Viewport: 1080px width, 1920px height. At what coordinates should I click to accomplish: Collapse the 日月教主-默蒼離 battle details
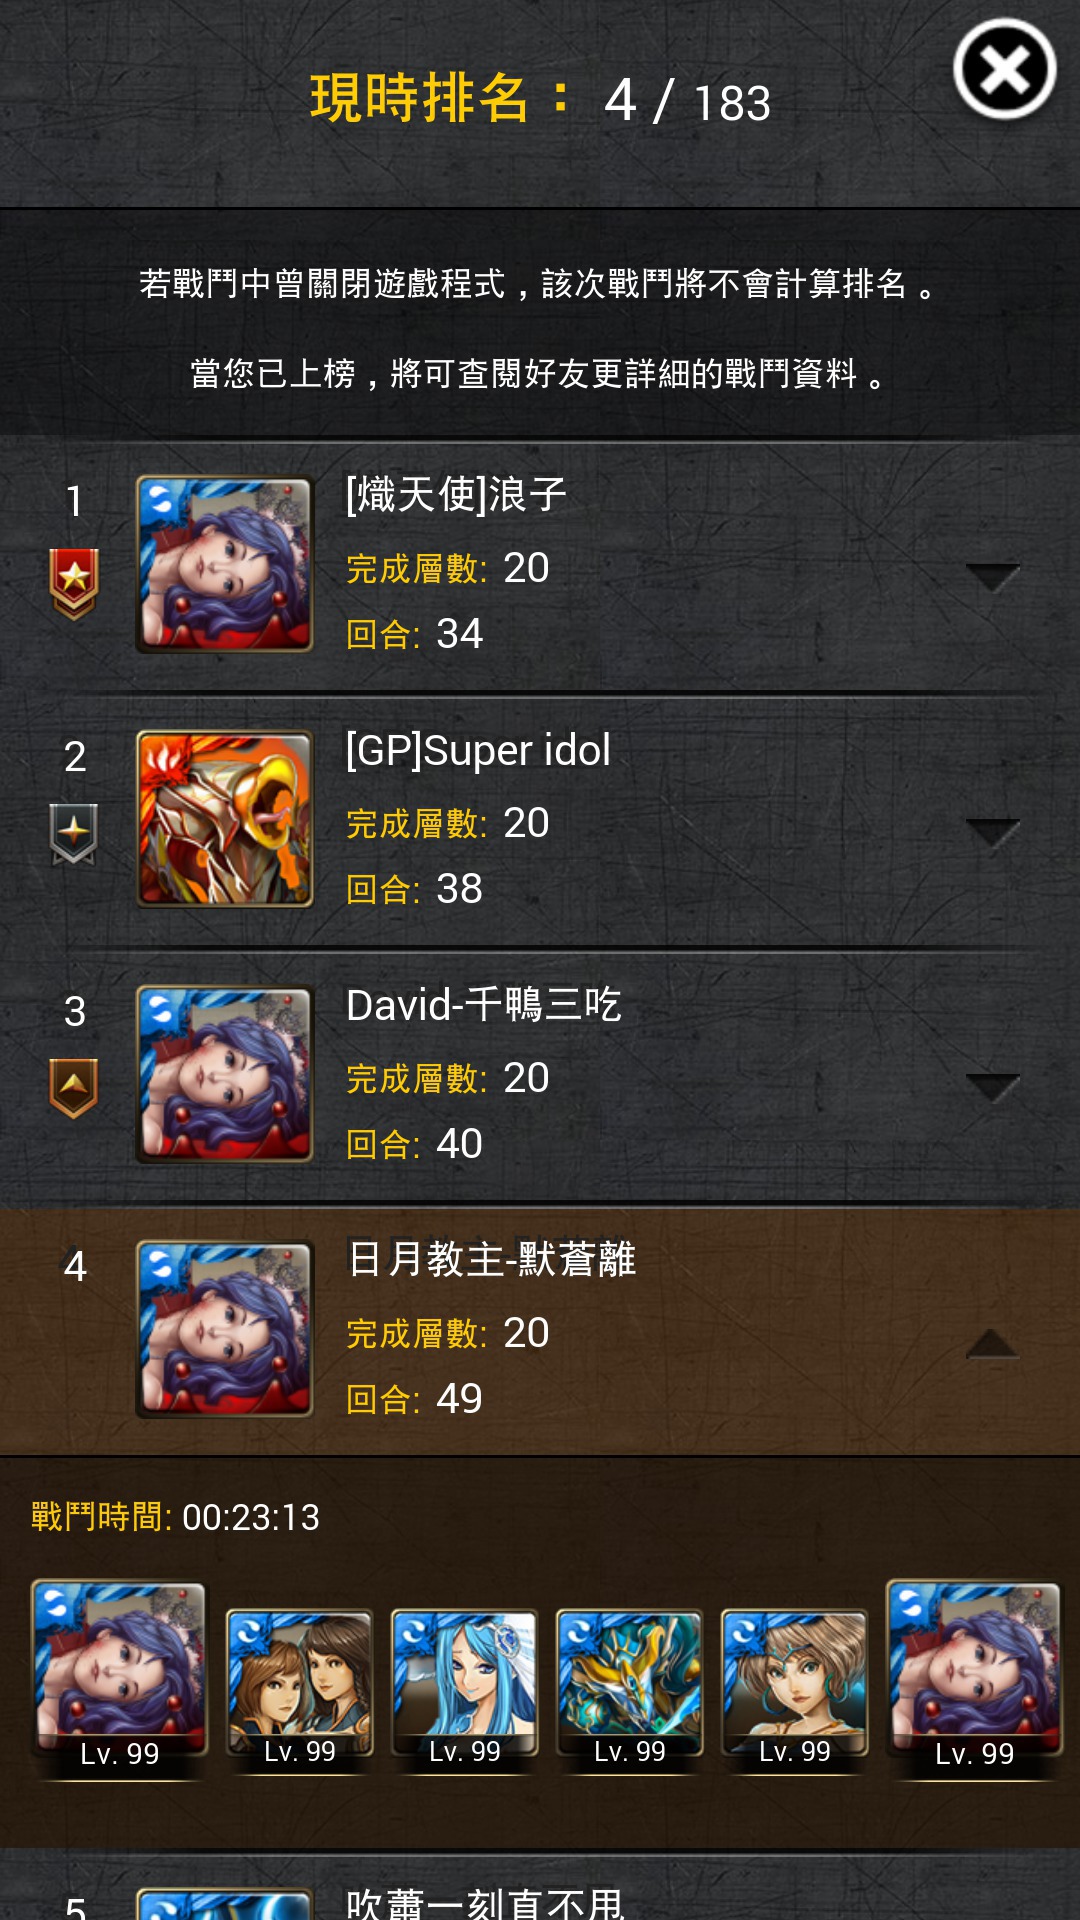(x=992, y=1343)
